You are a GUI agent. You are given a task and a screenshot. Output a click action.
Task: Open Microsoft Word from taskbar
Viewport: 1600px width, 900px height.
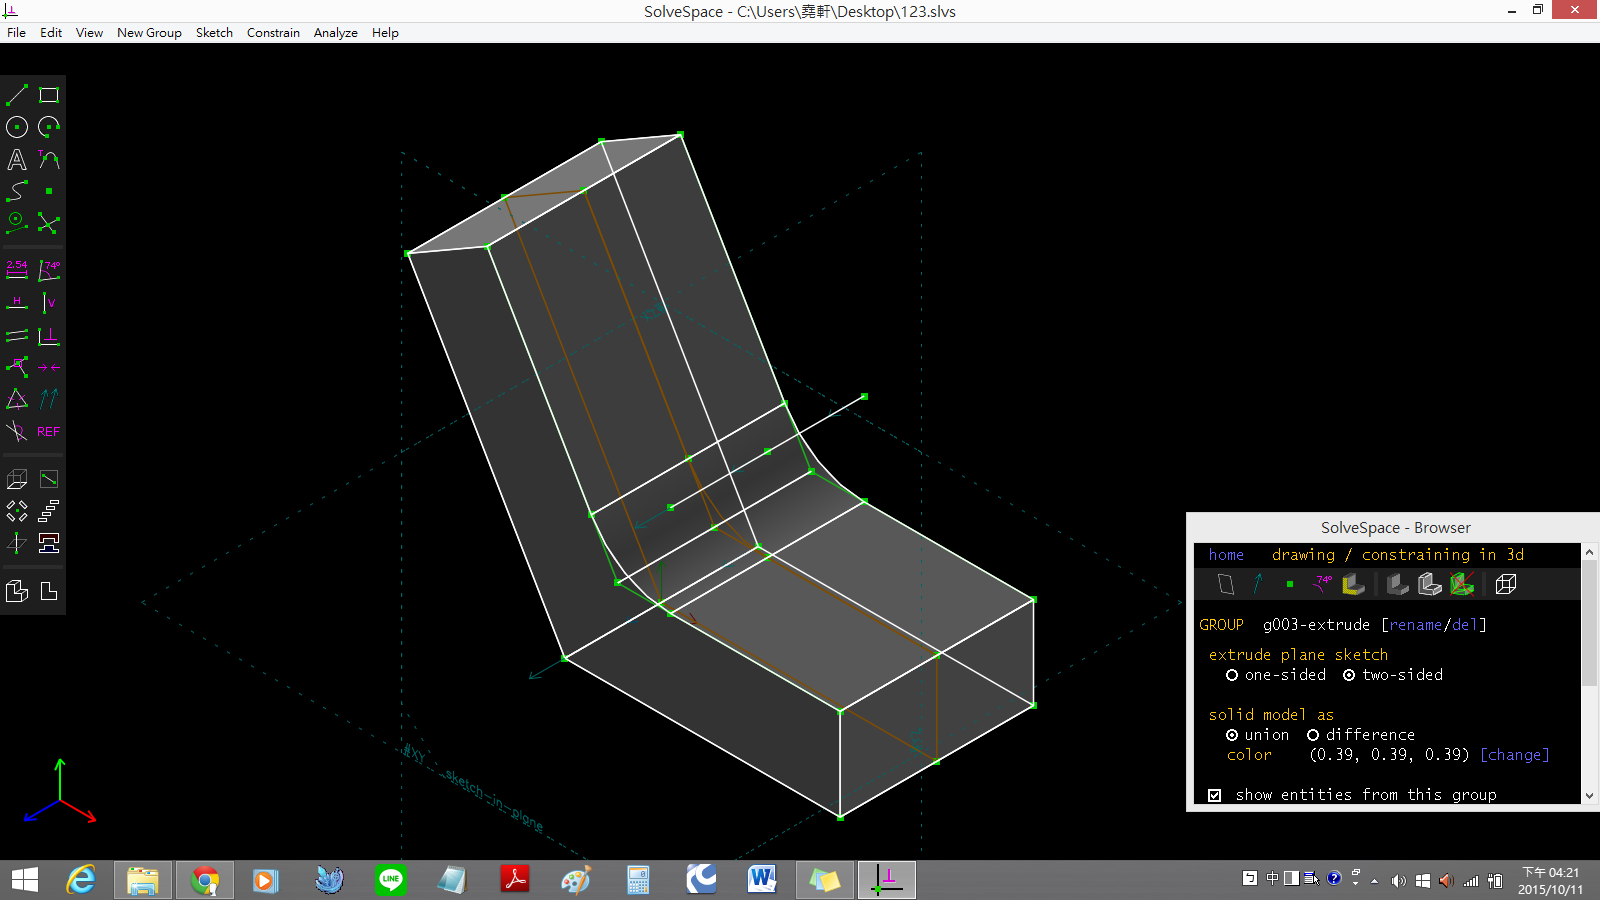pos(762,880)
